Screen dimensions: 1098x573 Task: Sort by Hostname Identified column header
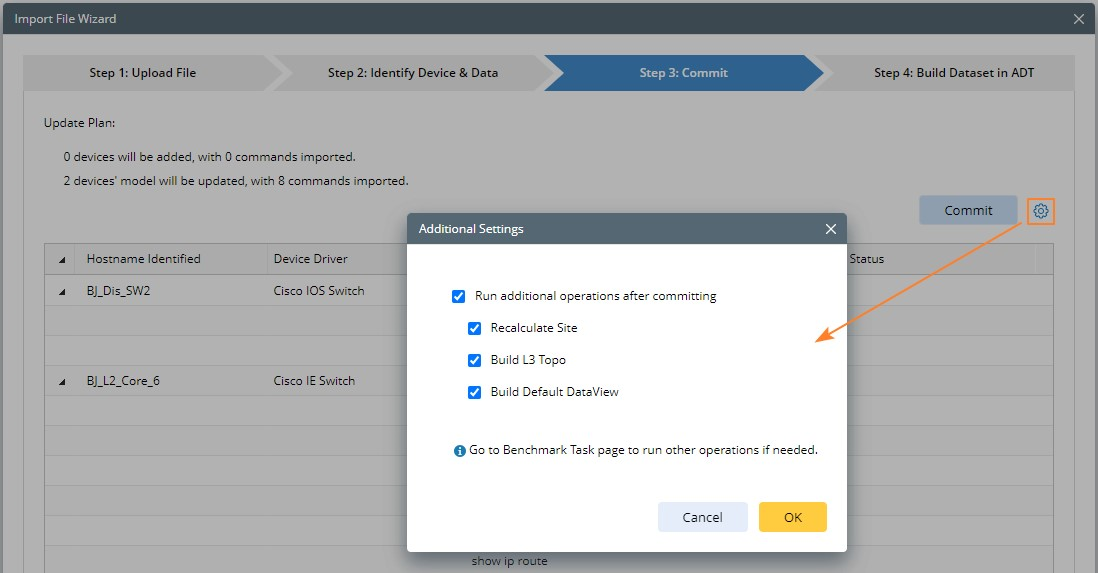coord(143,259)
